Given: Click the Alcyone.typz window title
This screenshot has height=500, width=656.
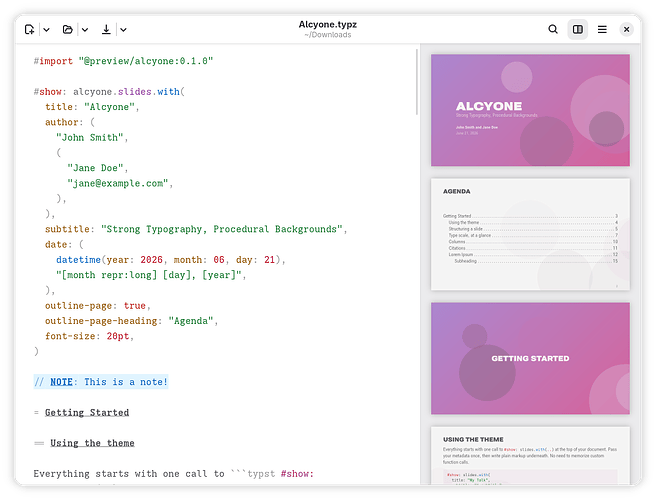Looking at the screenshot, I should click(x=328, y=25).
